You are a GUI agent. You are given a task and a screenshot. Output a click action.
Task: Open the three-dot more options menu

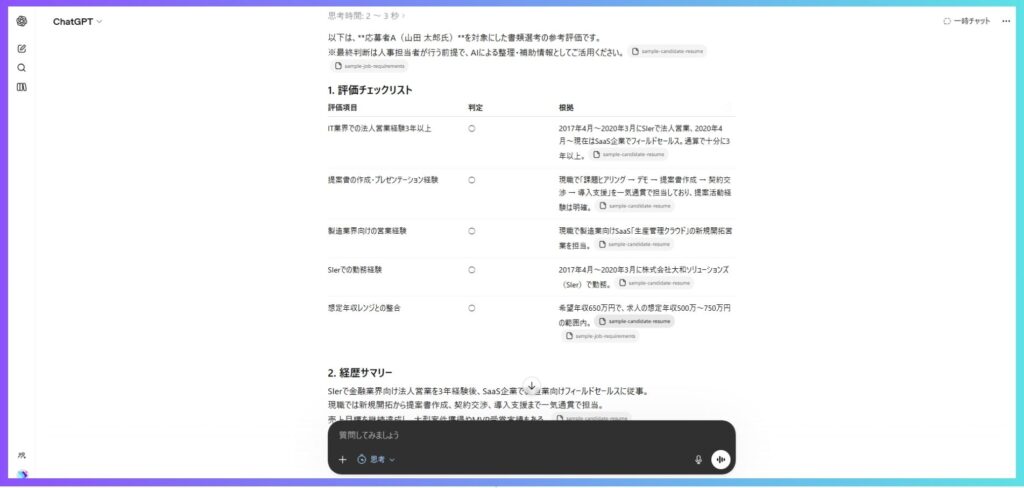1006,21
